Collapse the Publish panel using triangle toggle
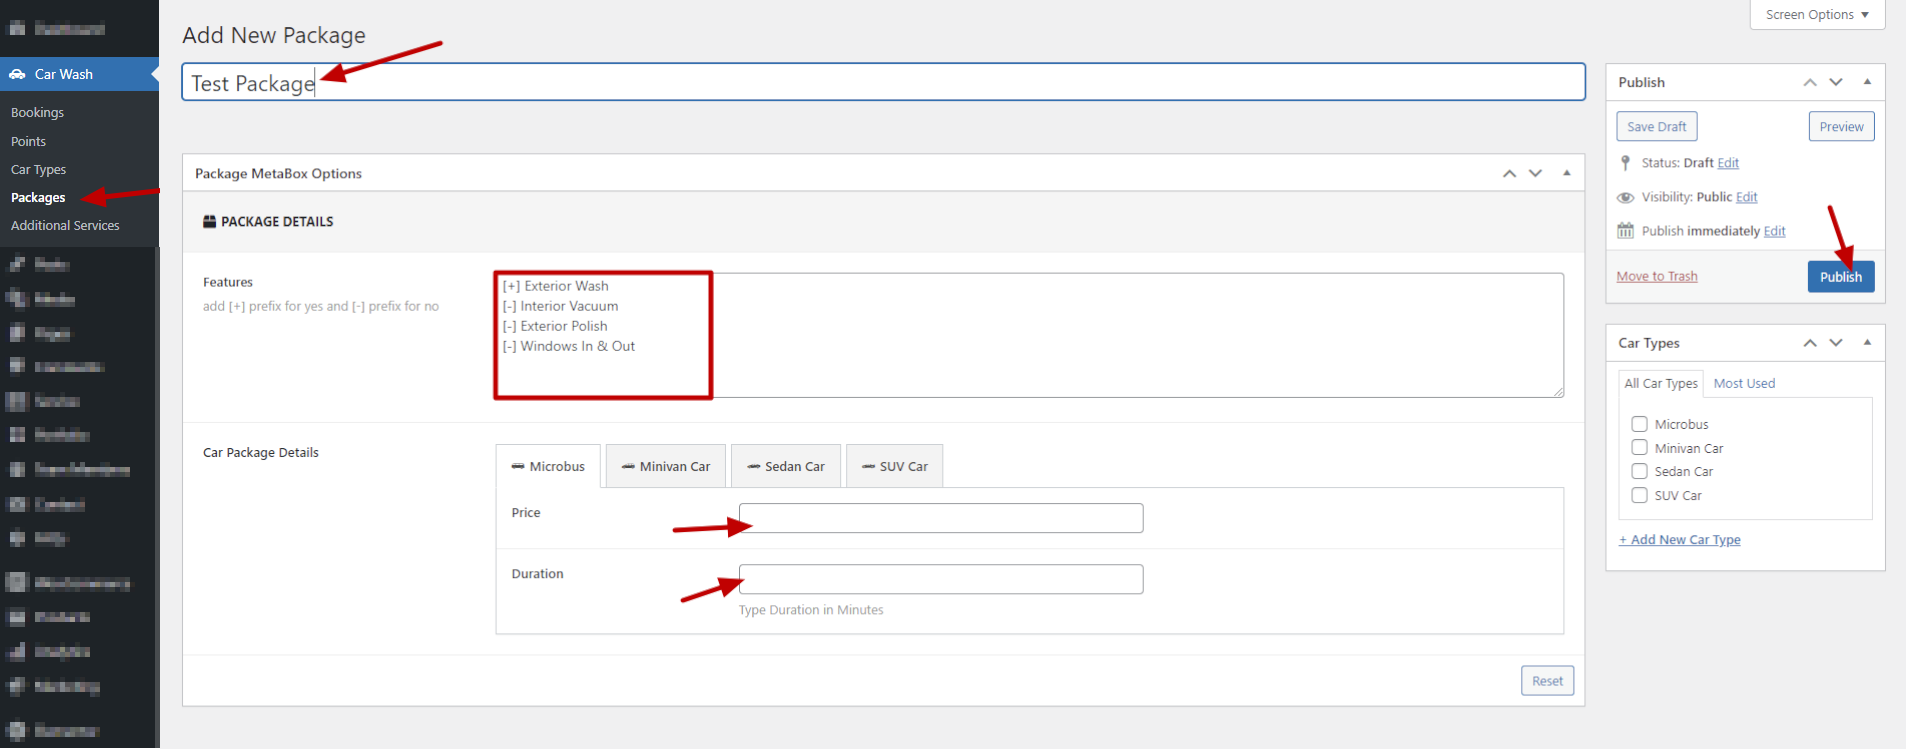1906x749 pixels. pos(1867,82)
